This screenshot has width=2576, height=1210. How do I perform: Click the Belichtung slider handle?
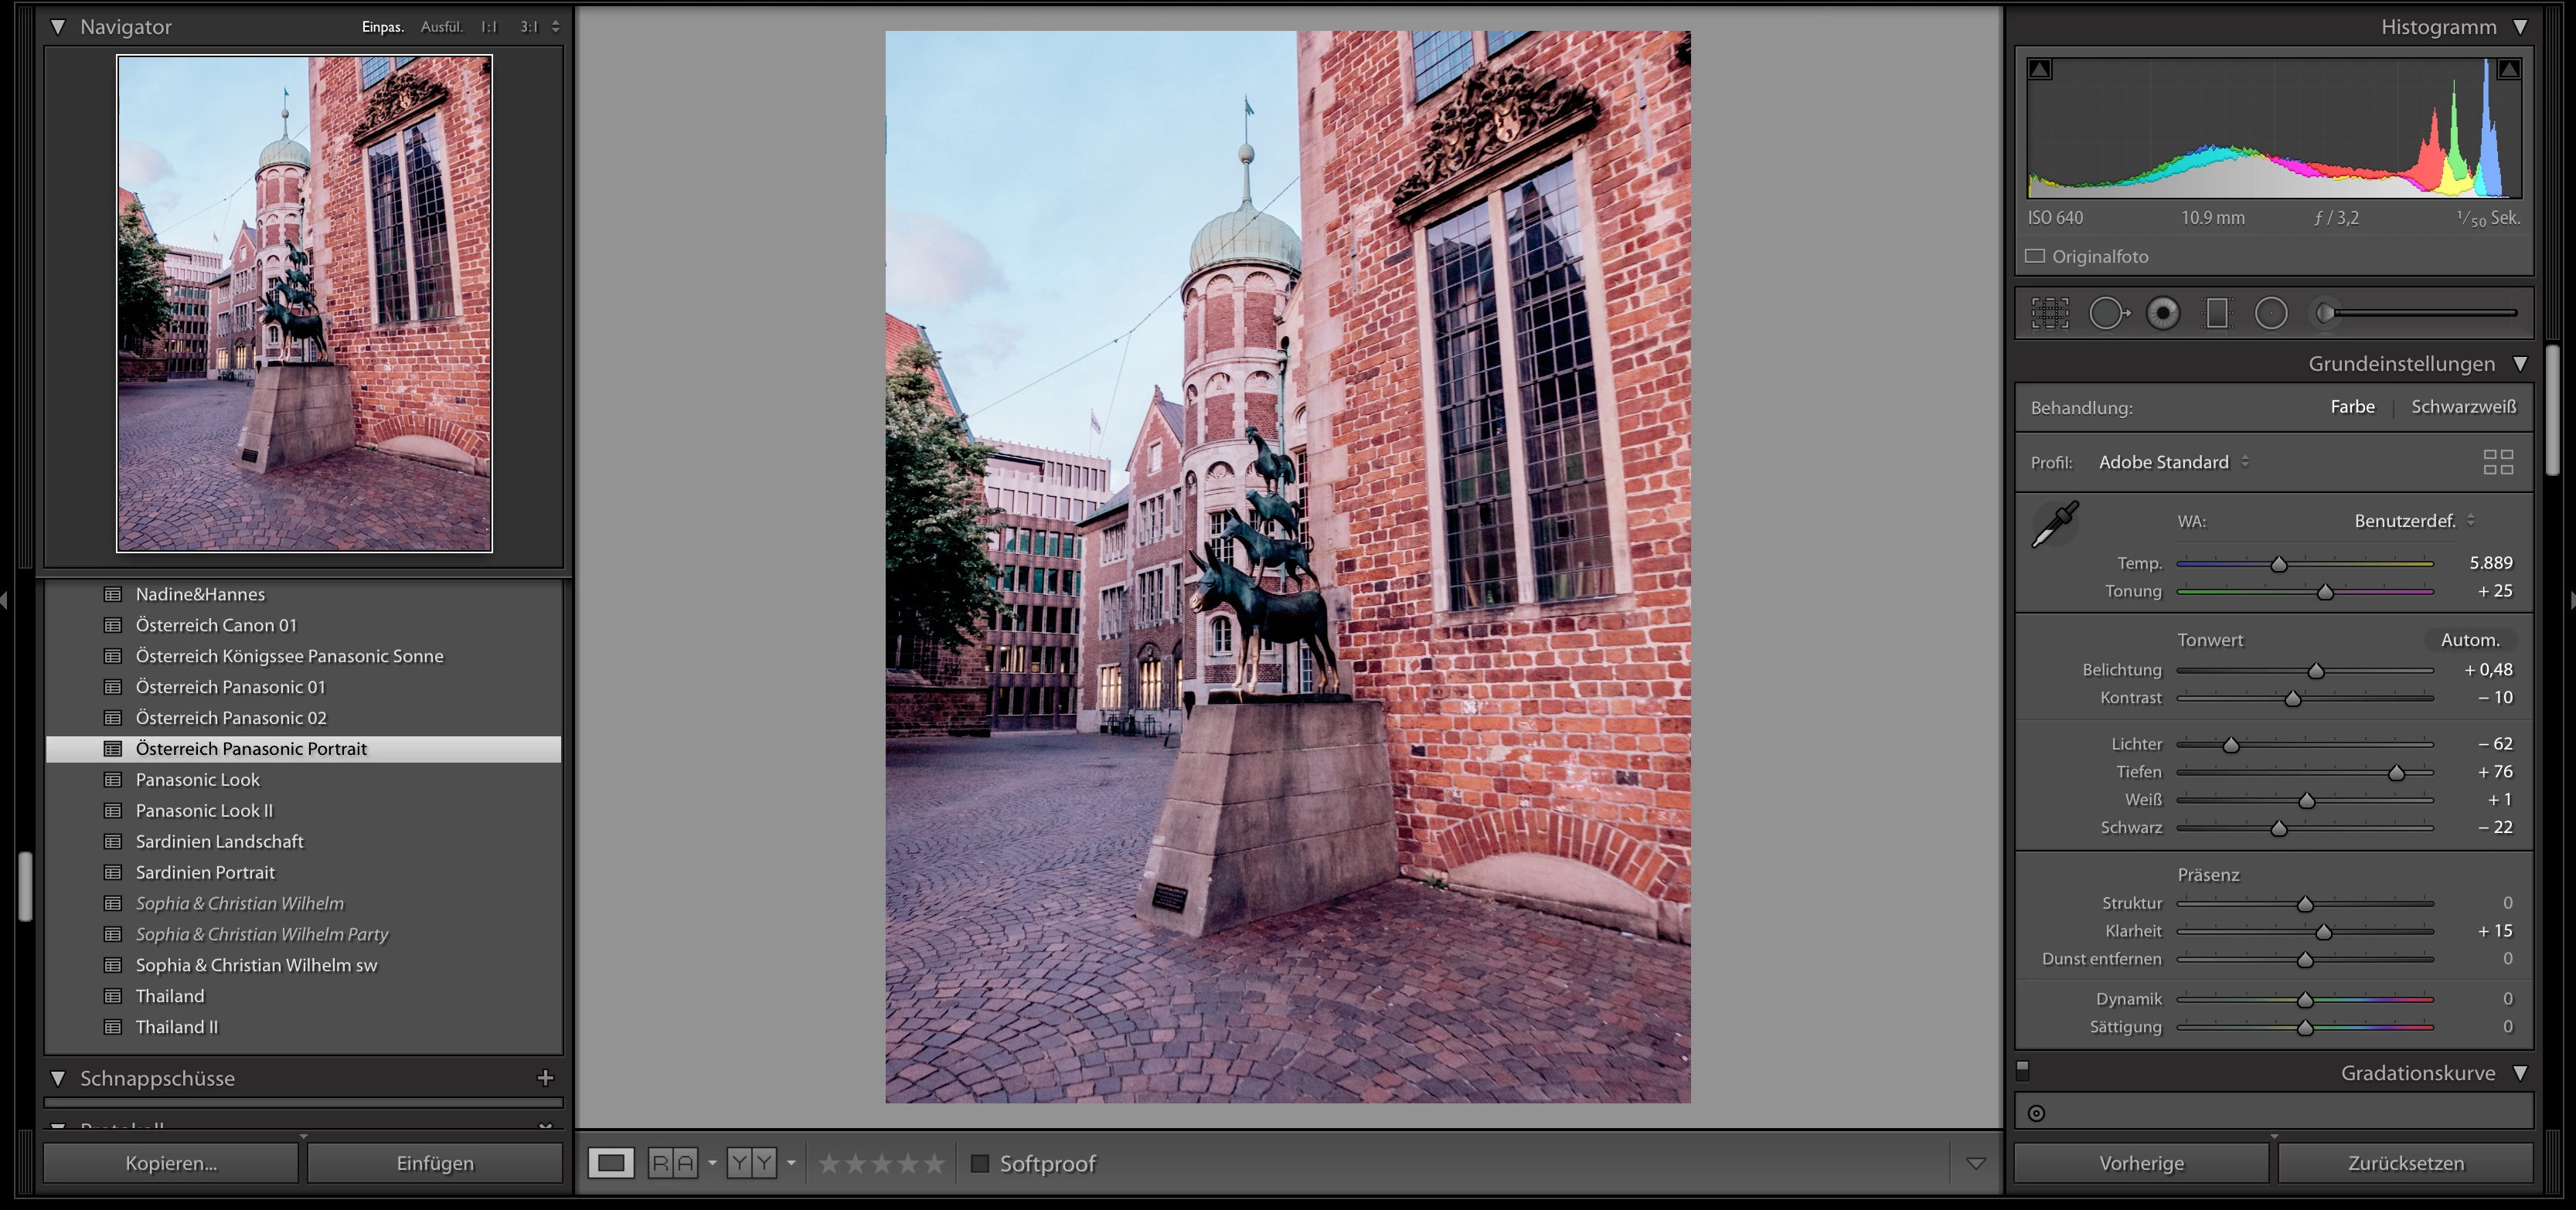[2315, 671]
